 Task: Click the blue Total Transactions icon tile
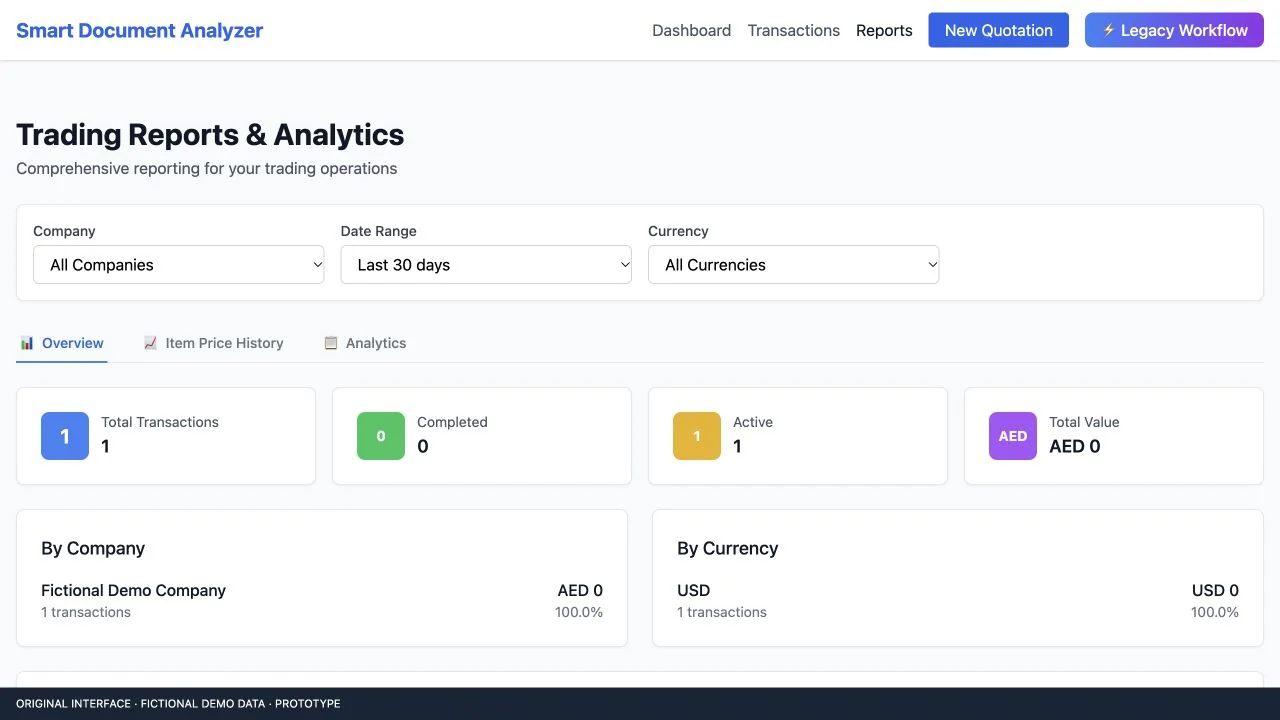point(65,436)
